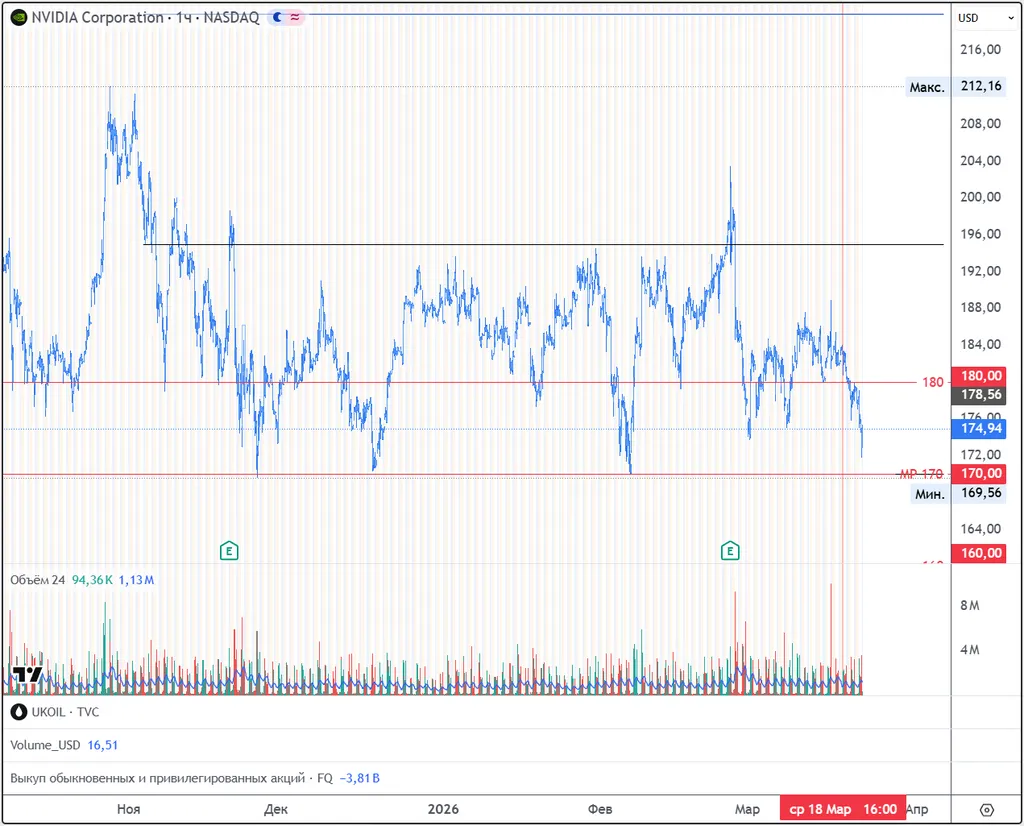This screenshot has height=826, width=1024.
Task: Click the NVIDIA Corporation symbol title
Action: (97, 17)
